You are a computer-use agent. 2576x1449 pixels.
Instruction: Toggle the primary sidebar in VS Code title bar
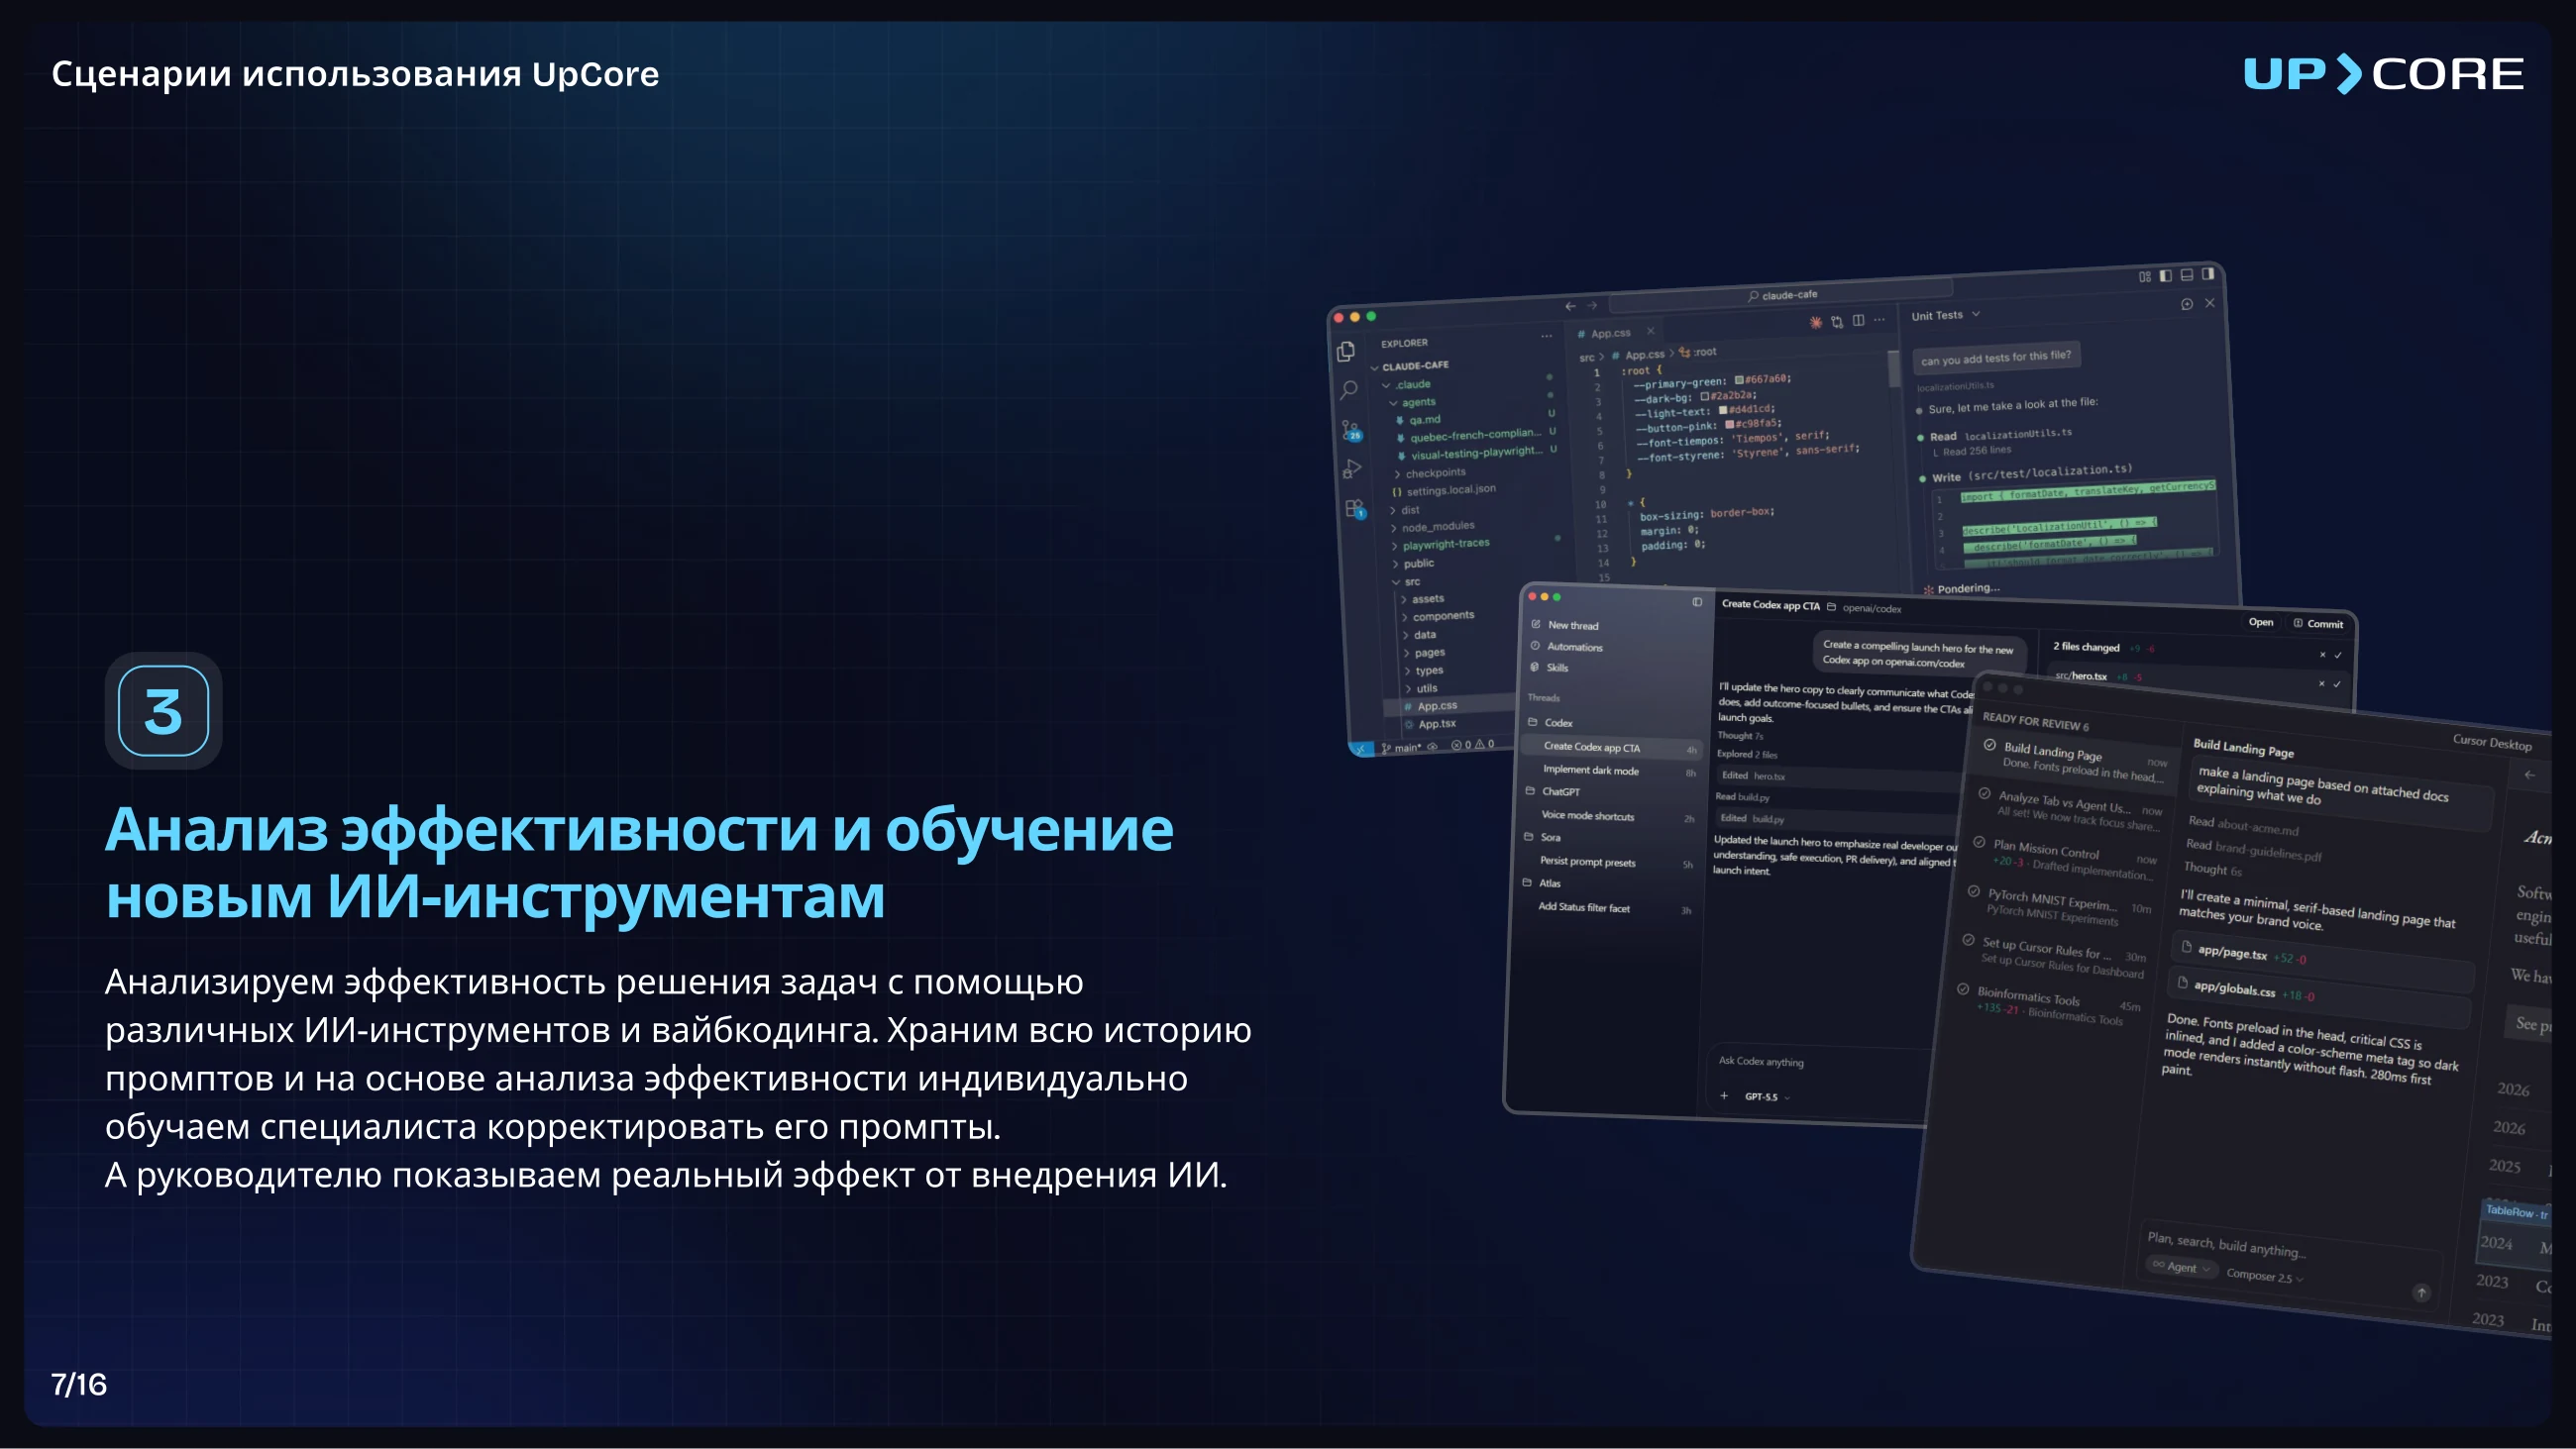pos(2165,276)
